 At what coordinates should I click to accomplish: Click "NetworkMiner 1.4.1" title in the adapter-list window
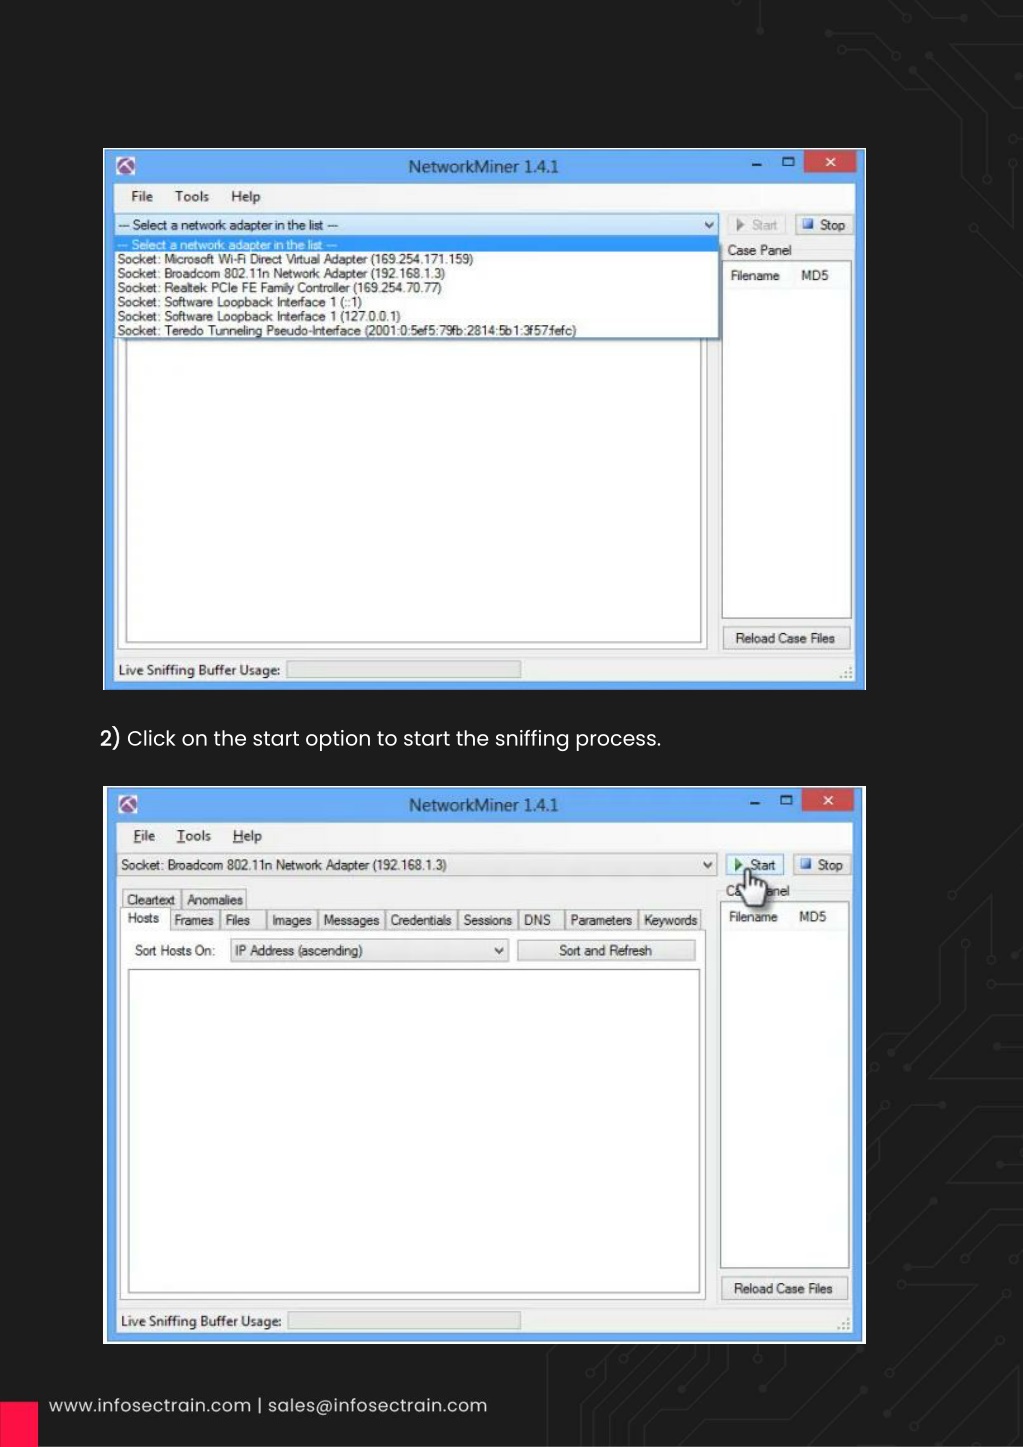(x=483, y=167)
